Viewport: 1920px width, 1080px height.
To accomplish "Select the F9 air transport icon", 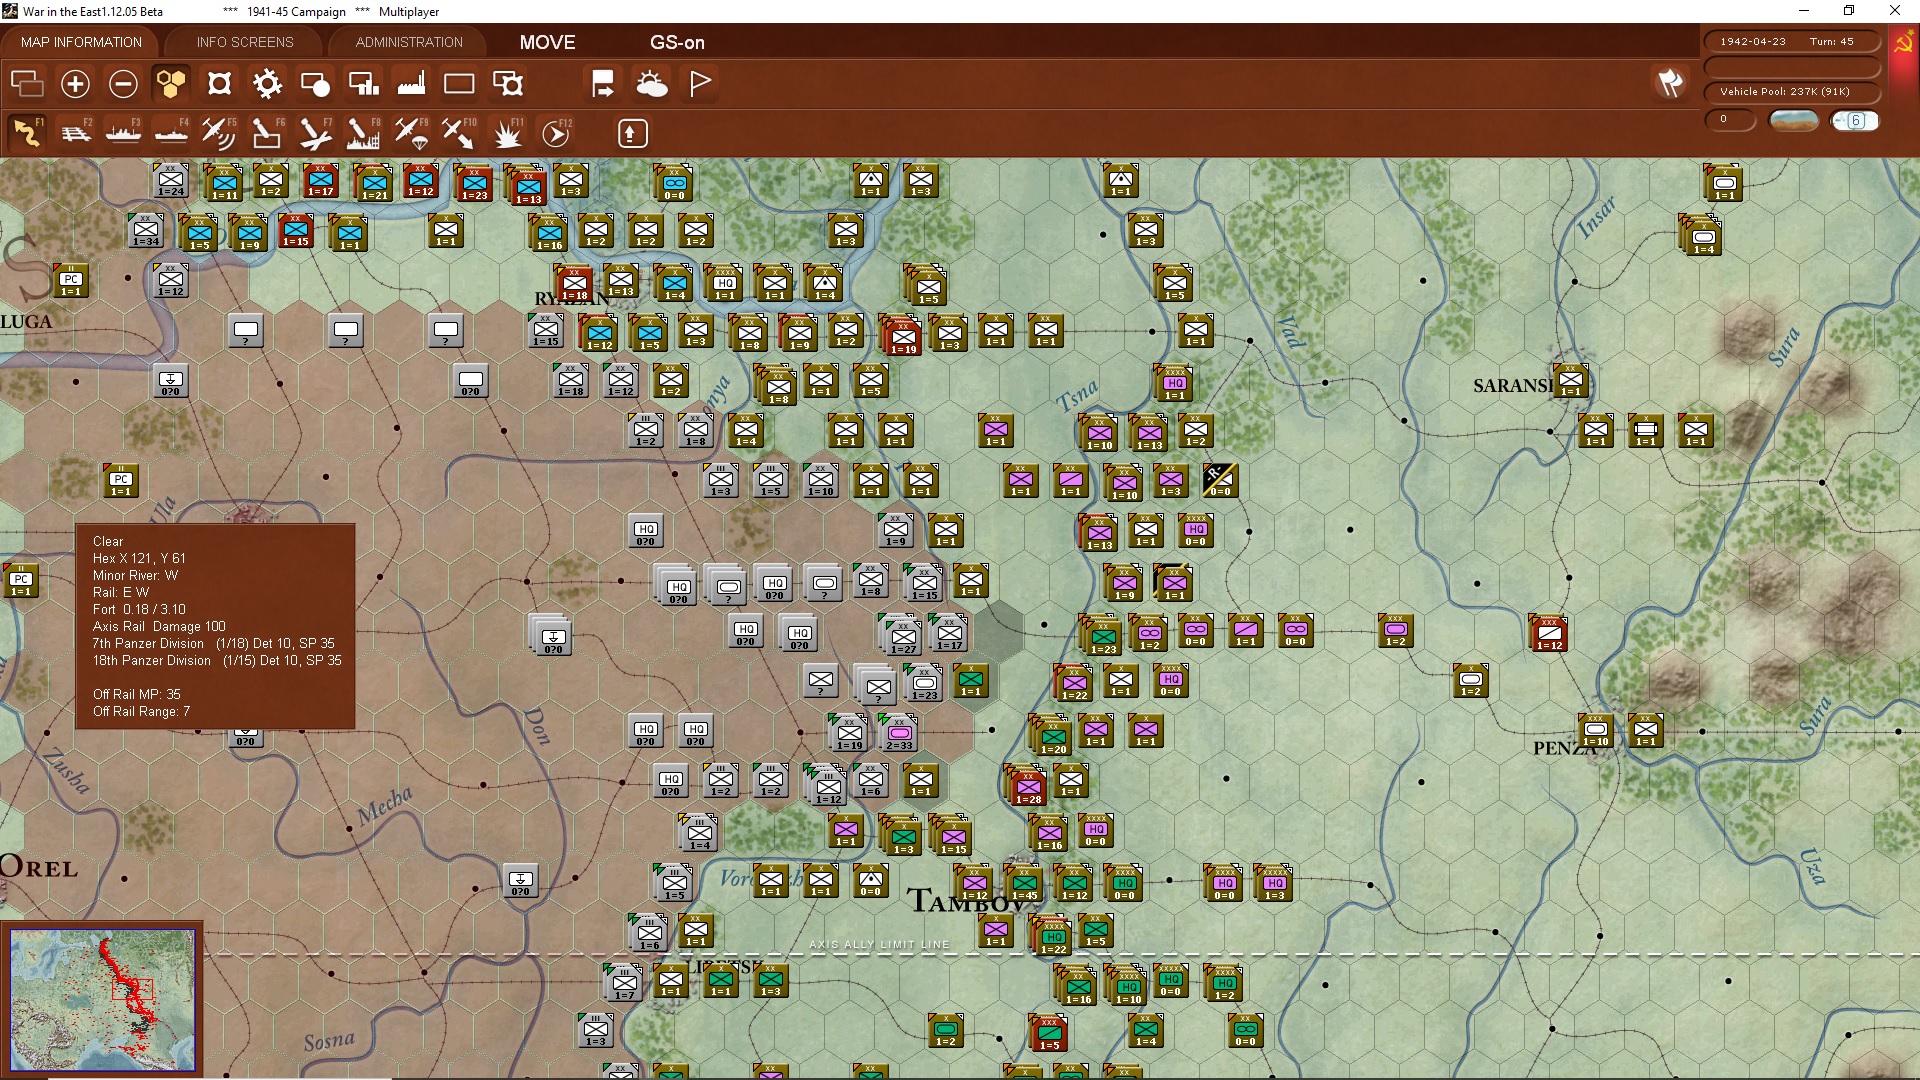I will pyautogui.click(x=411, y=133).
